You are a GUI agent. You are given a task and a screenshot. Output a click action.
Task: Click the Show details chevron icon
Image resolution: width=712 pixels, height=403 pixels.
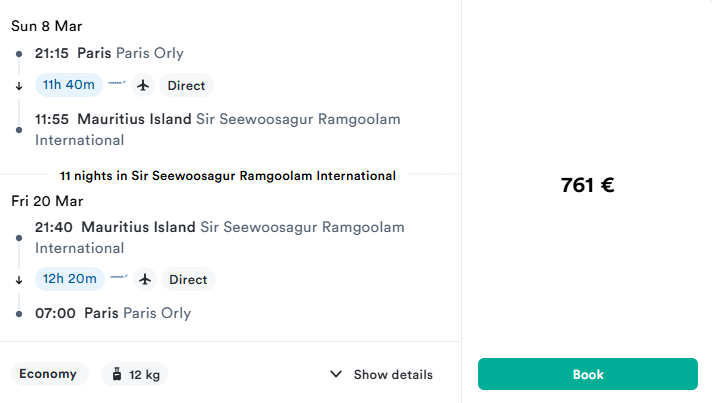pos(336,375)
